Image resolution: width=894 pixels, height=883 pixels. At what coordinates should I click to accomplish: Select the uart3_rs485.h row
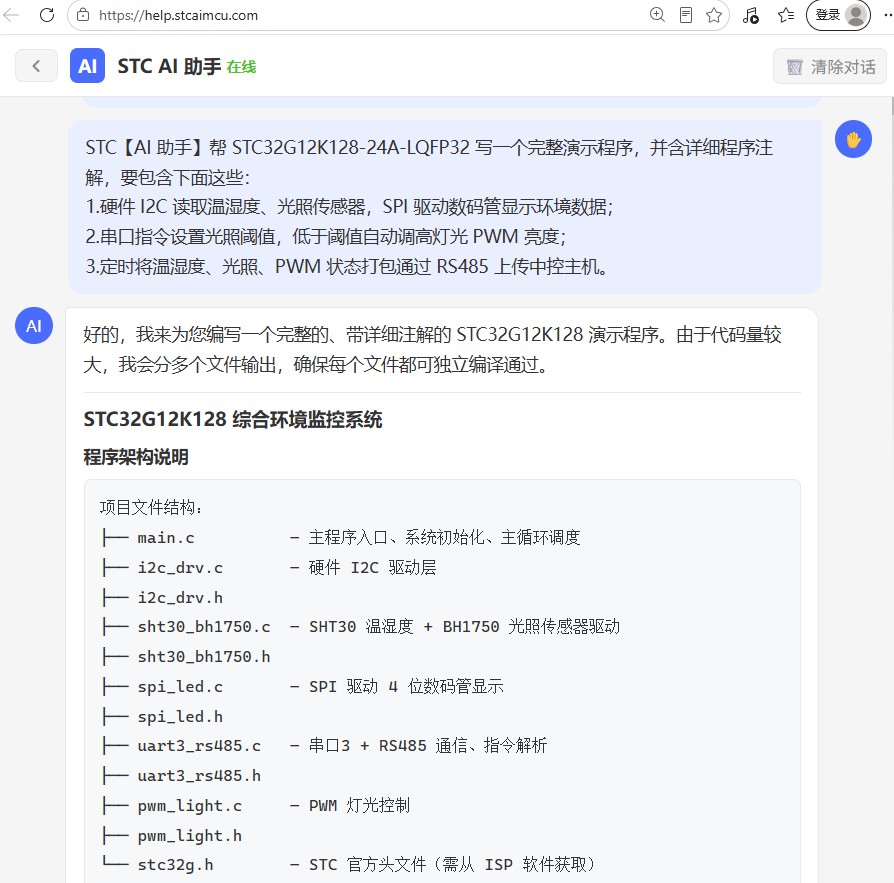181,776
